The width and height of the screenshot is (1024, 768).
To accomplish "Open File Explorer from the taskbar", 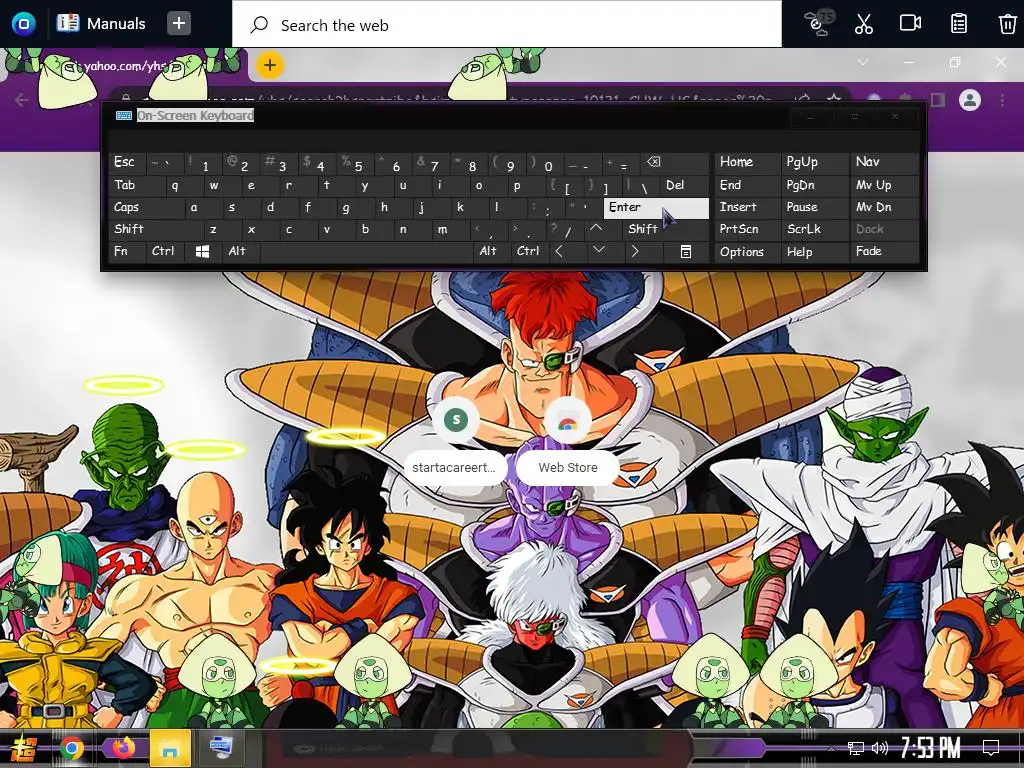I will click(x=170, y=748).
